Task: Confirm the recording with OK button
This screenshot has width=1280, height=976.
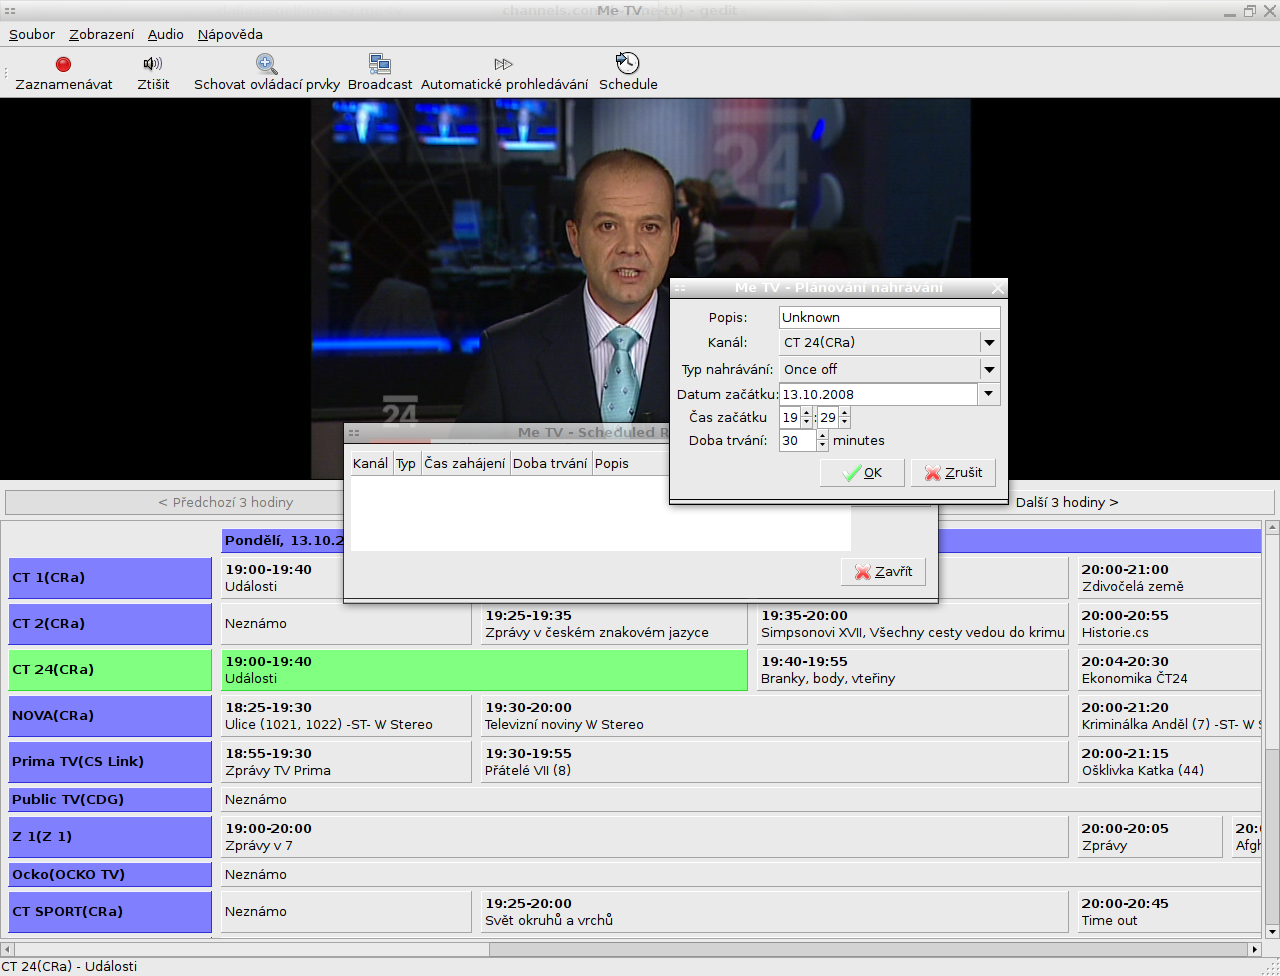Action: point(862,473)
